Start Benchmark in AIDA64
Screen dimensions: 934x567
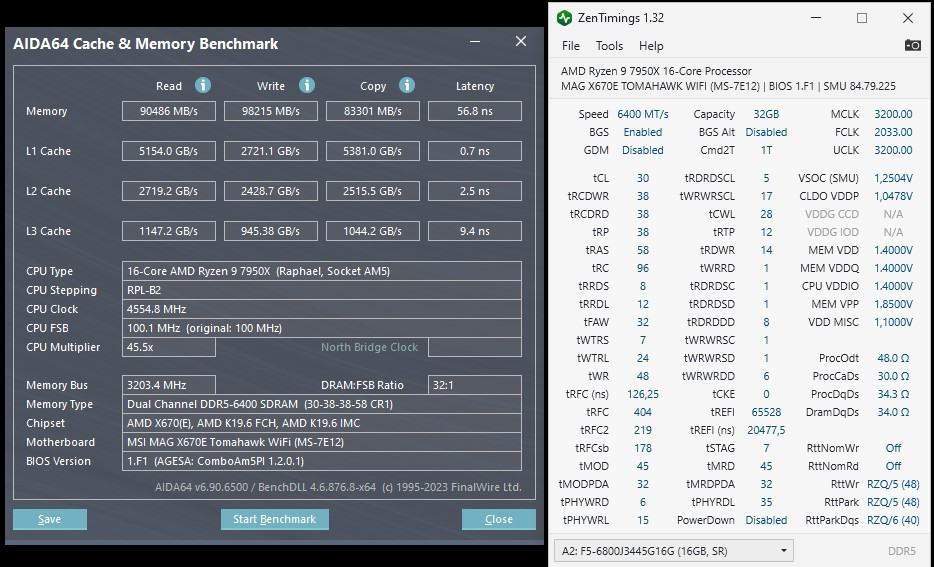[275, 519]
